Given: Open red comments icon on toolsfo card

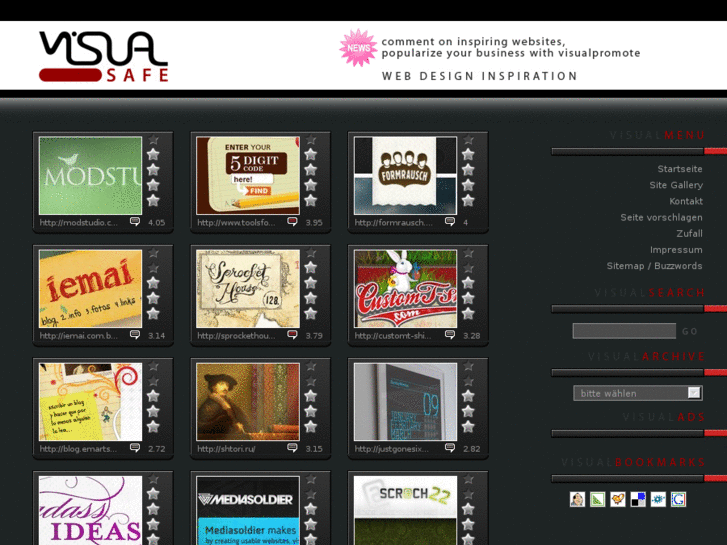Looking at the screenshot, I should pyautogui.click(x=292, y=222).
